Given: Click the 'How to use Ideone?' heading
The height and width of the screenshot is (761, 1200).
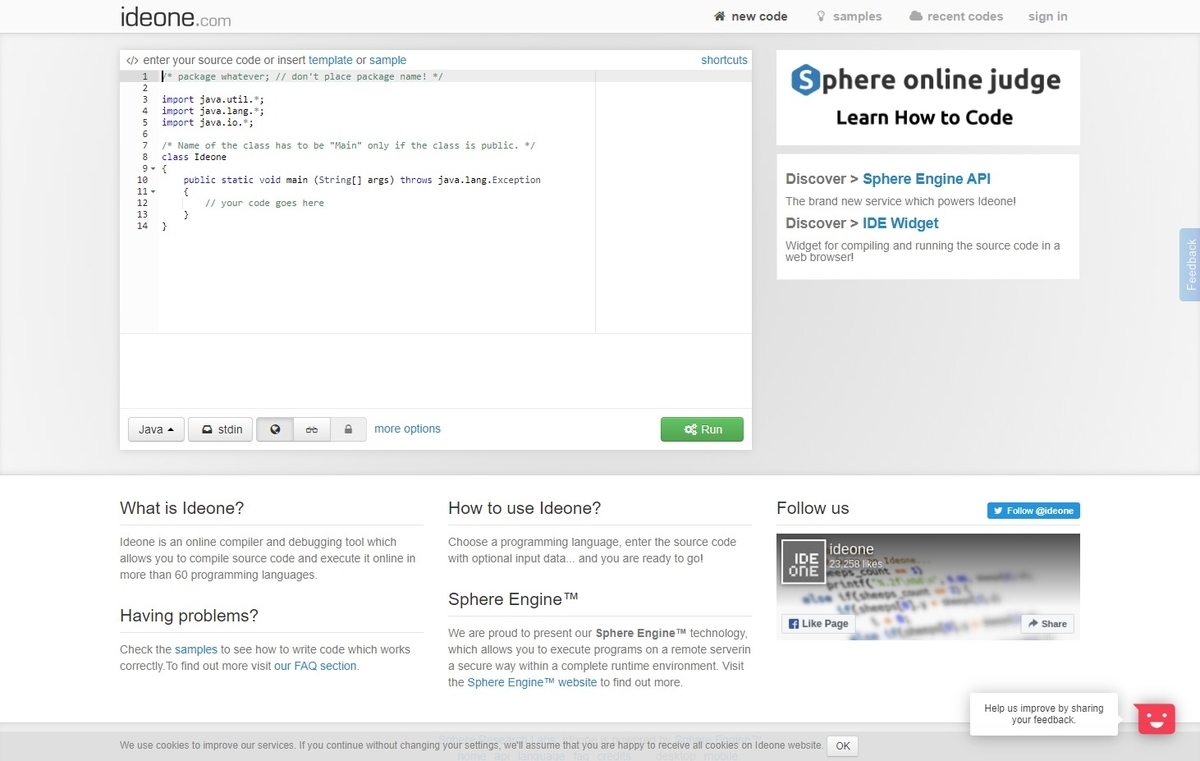Looking at the screenshot, I should pos(525,508).
